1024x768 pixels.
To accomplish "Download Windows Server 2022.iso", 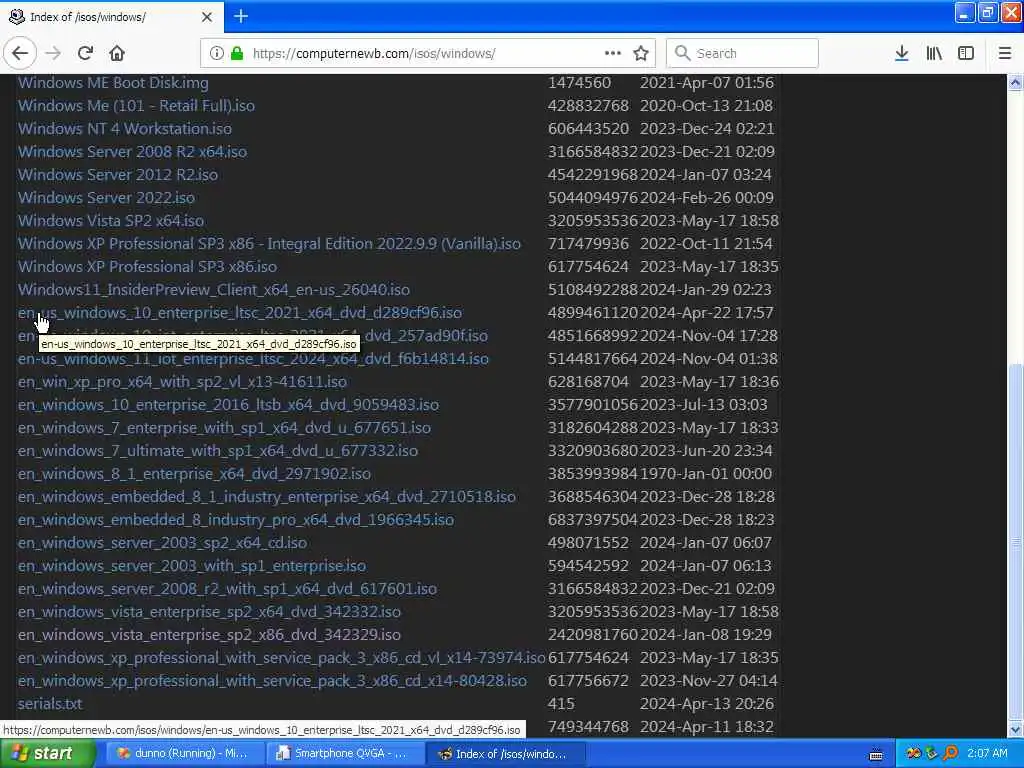I will click(x=106, y=198).
